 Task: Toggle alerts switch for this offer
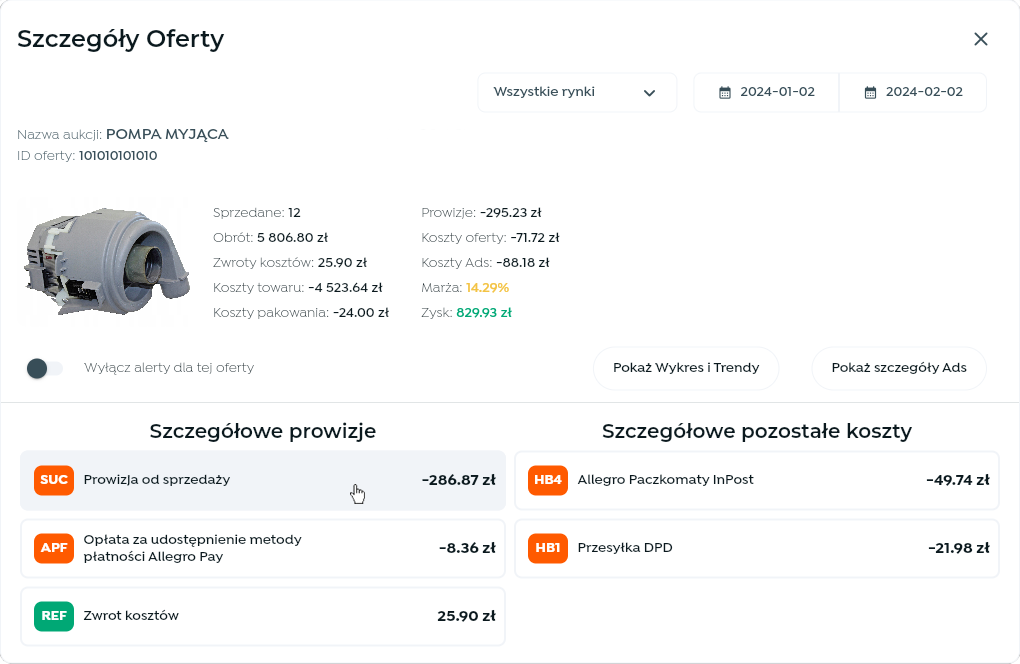point(45,368)
